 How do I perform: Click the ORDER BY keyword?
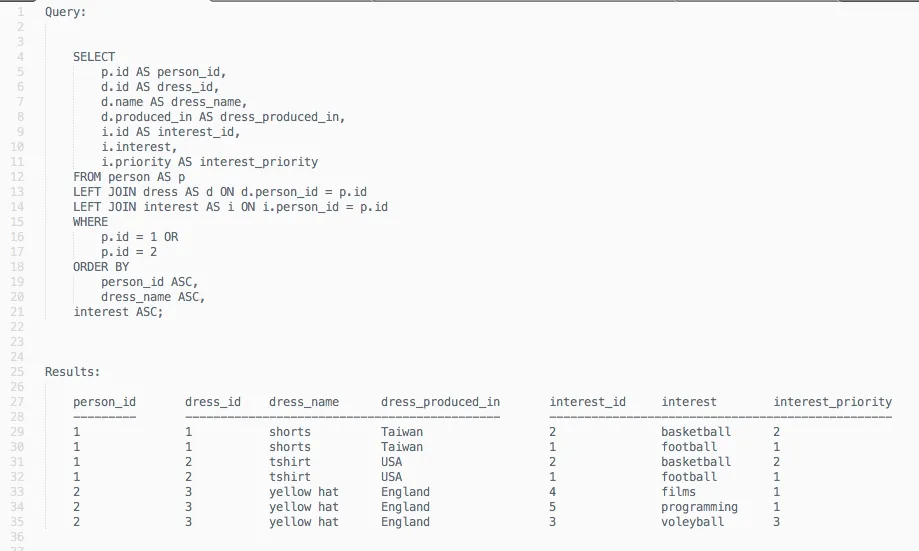pos(101,267)
